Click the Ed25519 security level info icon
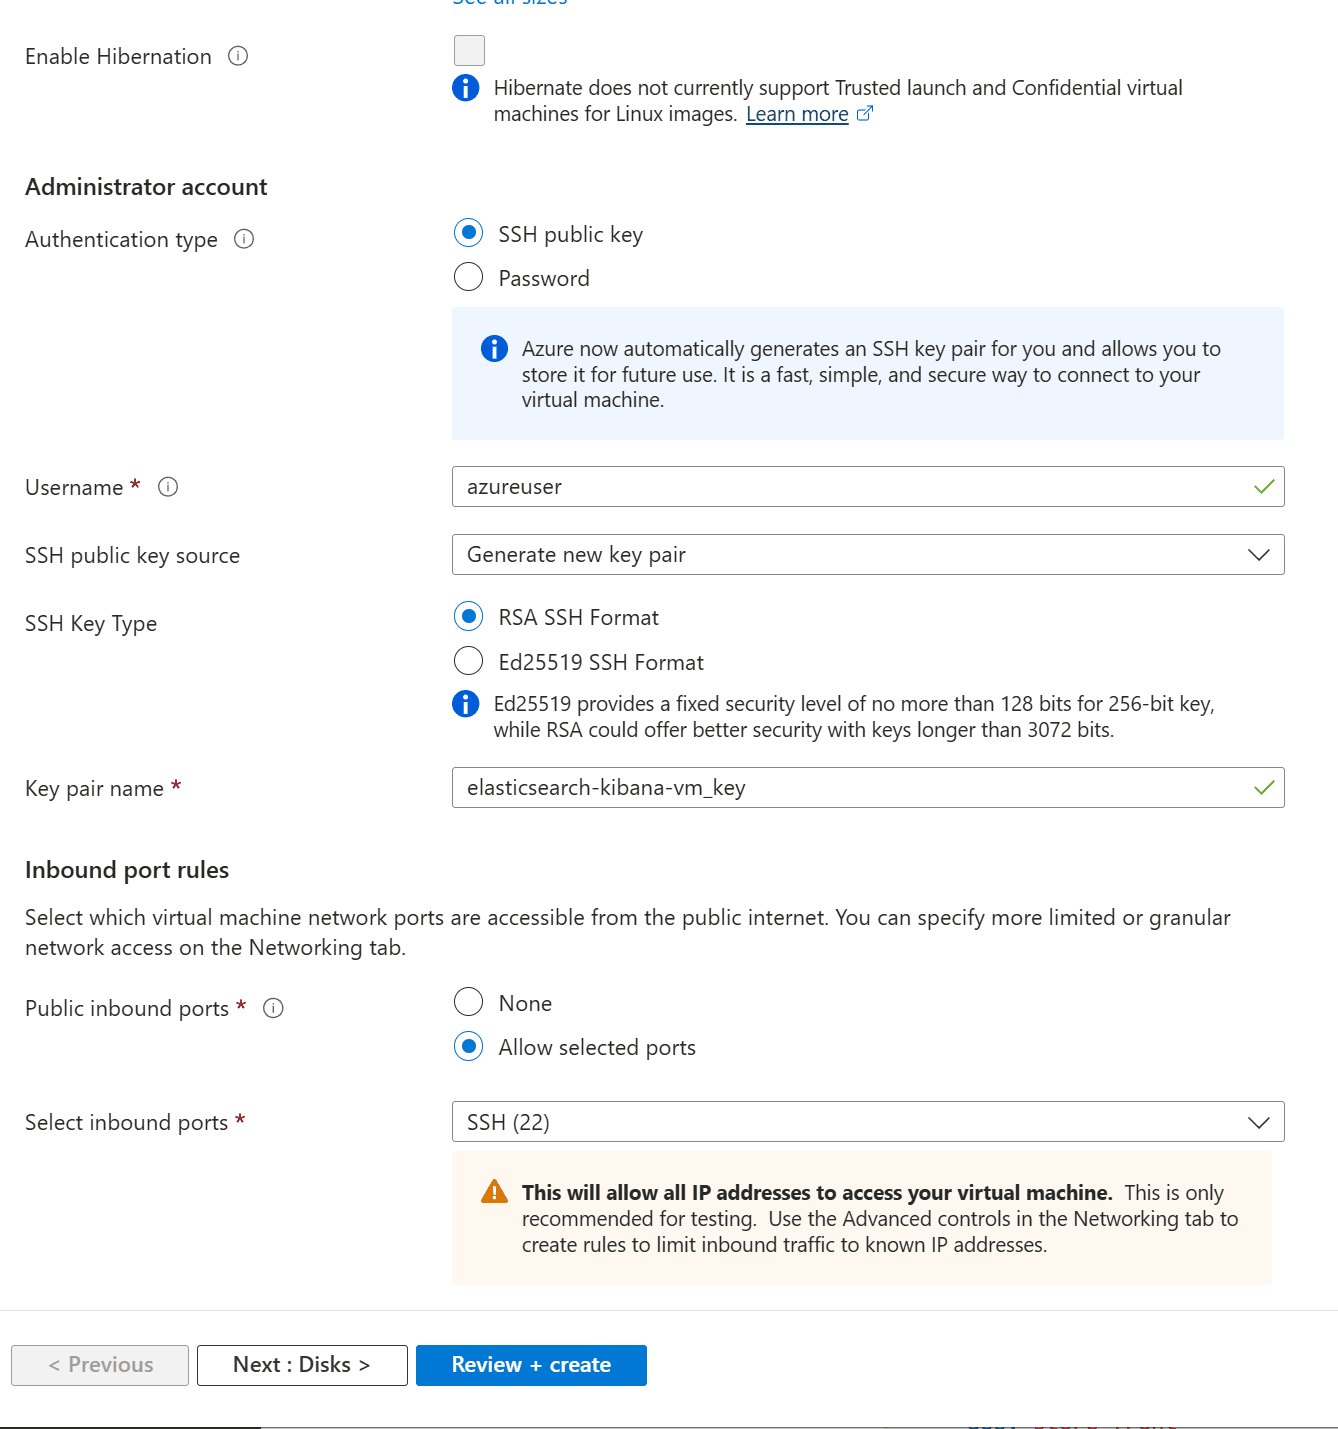Viewport: 1338px width, 1429px height. 465,704
